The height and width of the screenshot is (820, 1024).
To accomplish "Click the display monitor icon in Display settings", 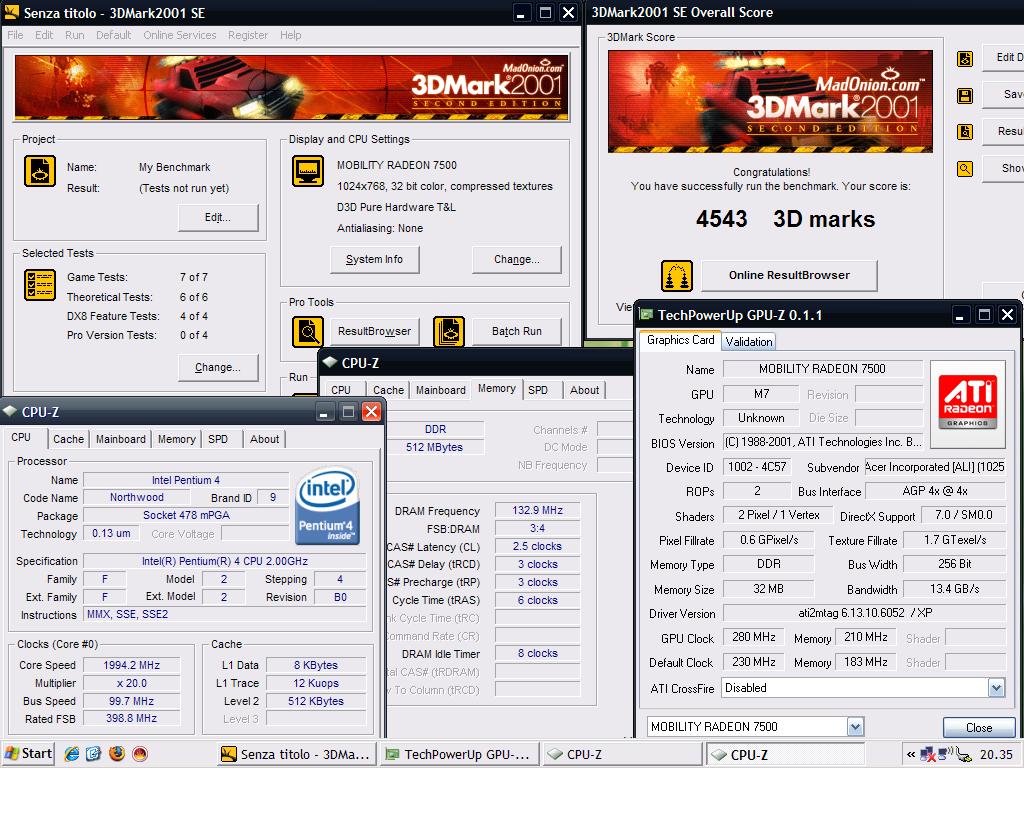I will click(x=308, y=171).
